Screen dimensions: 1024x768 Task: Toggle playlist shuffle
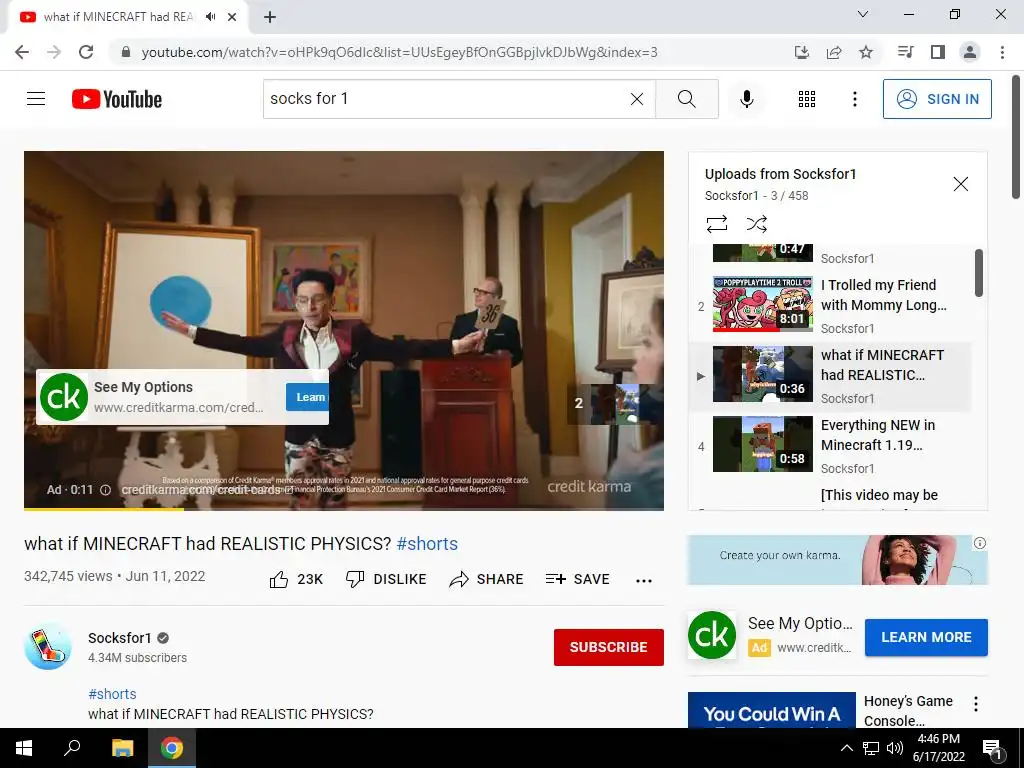[x=756, y=224]
